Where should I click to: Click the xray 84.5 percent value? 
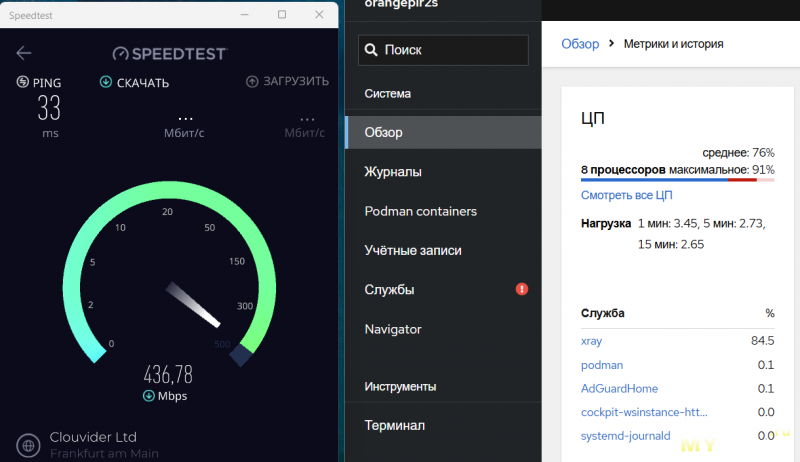tap(762, 341)
